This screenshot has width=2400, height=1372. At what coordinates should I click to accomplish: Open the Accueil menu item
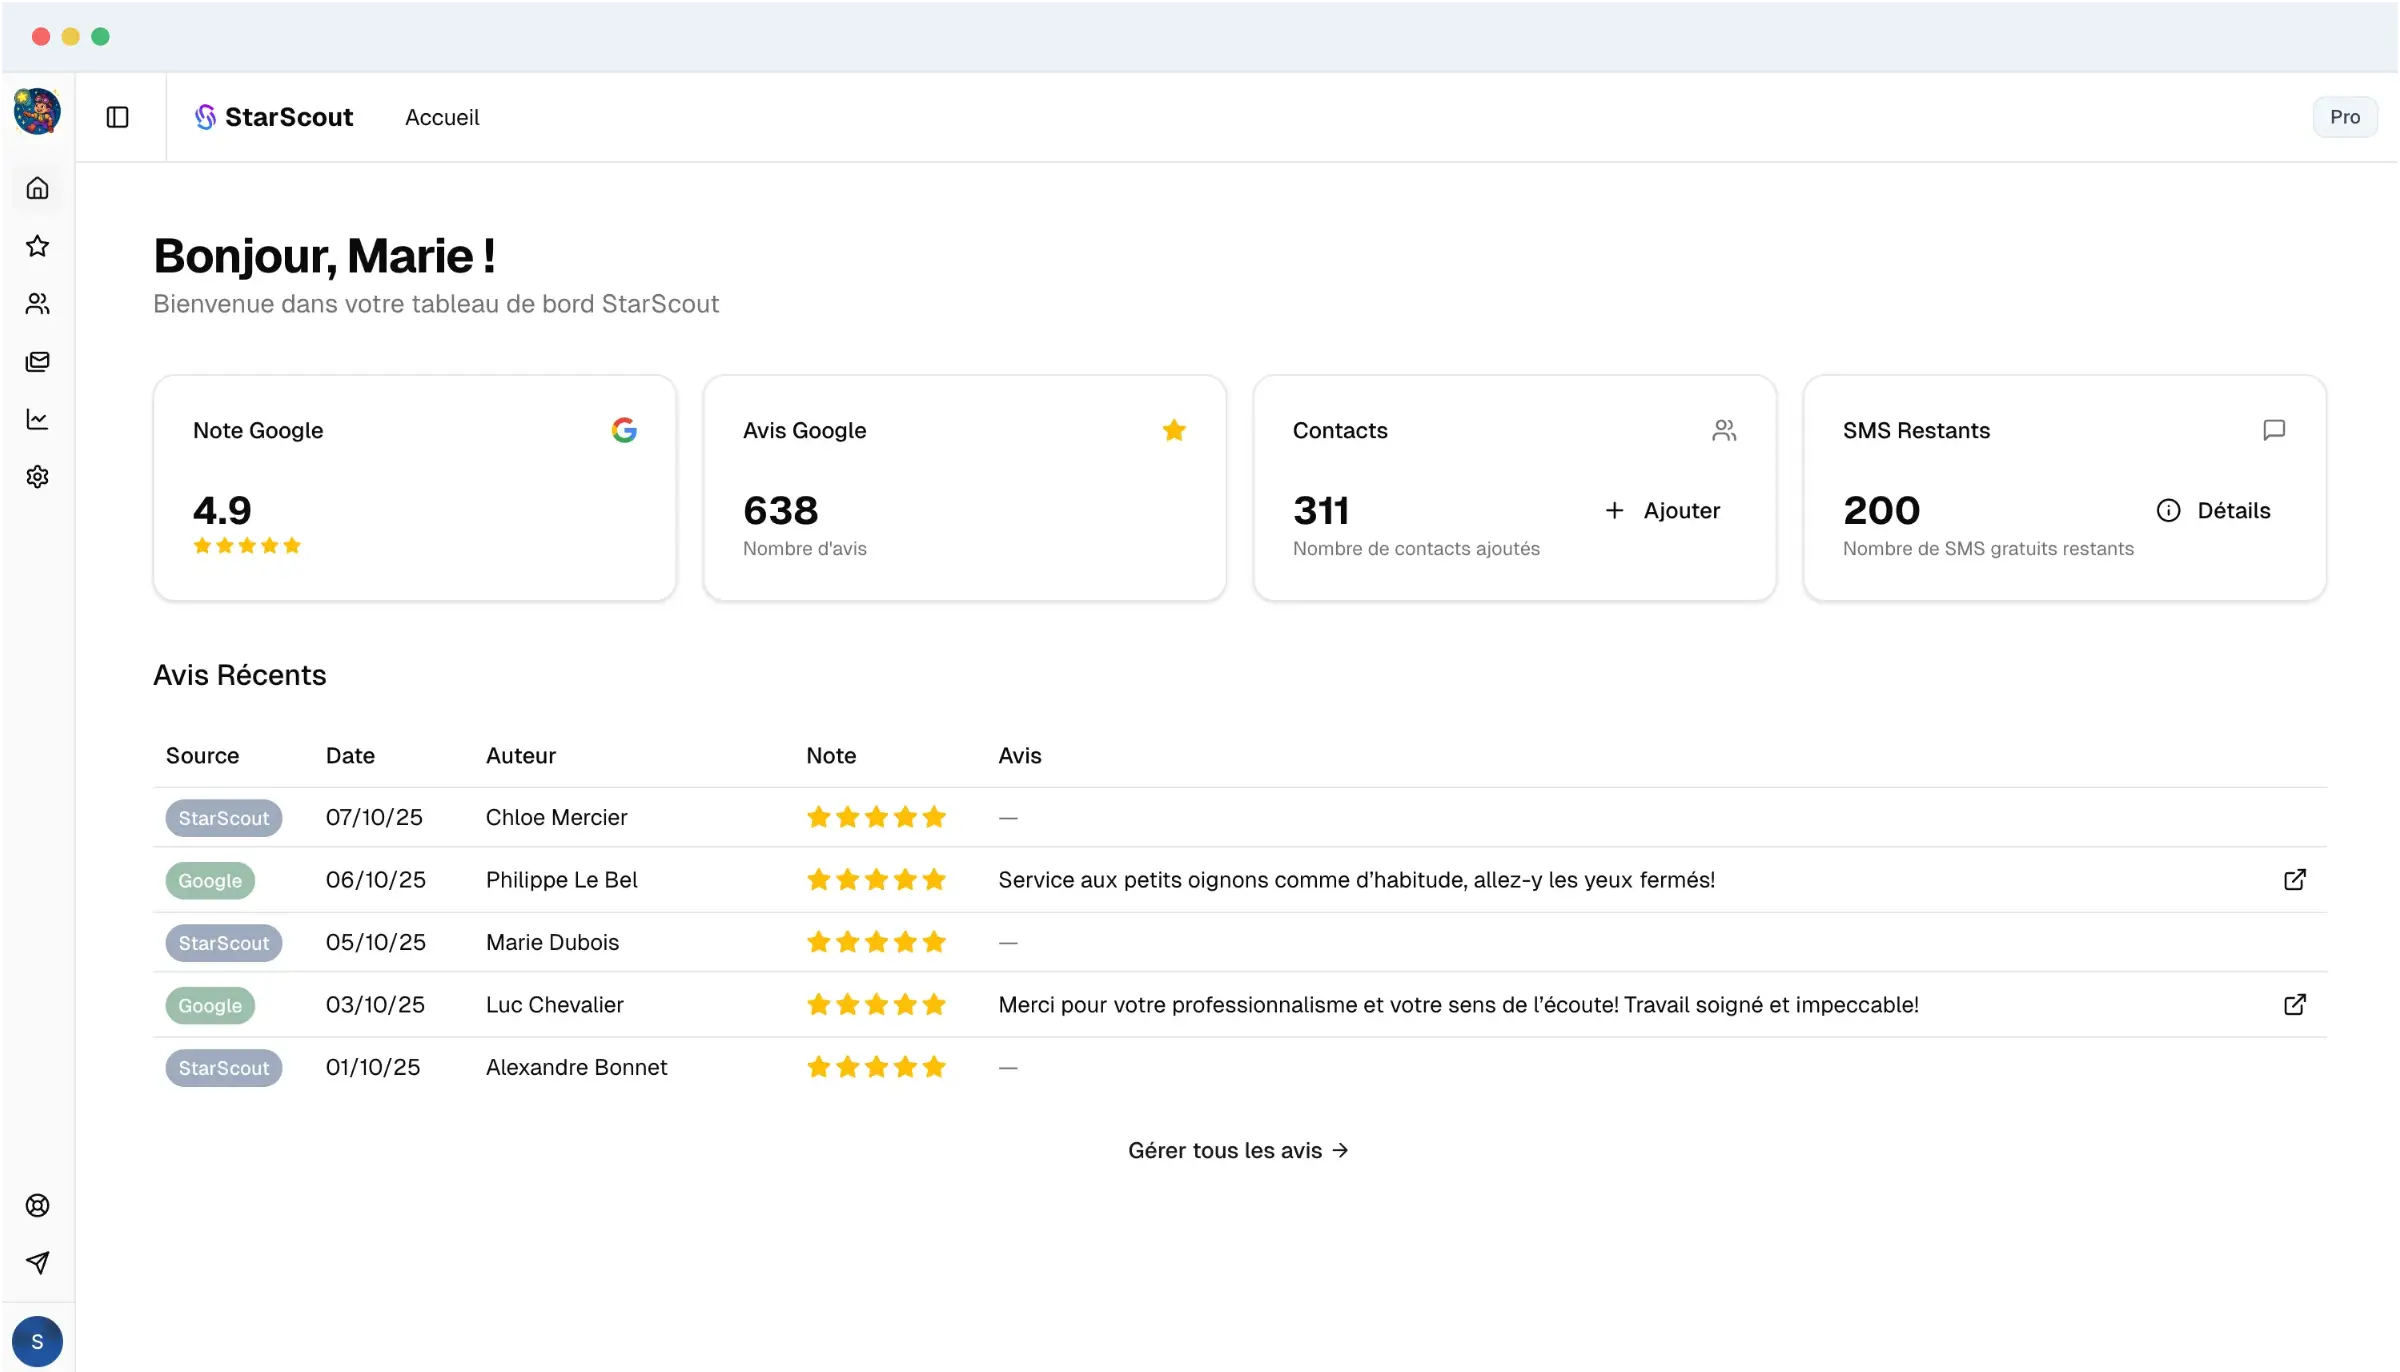point(441,117)
